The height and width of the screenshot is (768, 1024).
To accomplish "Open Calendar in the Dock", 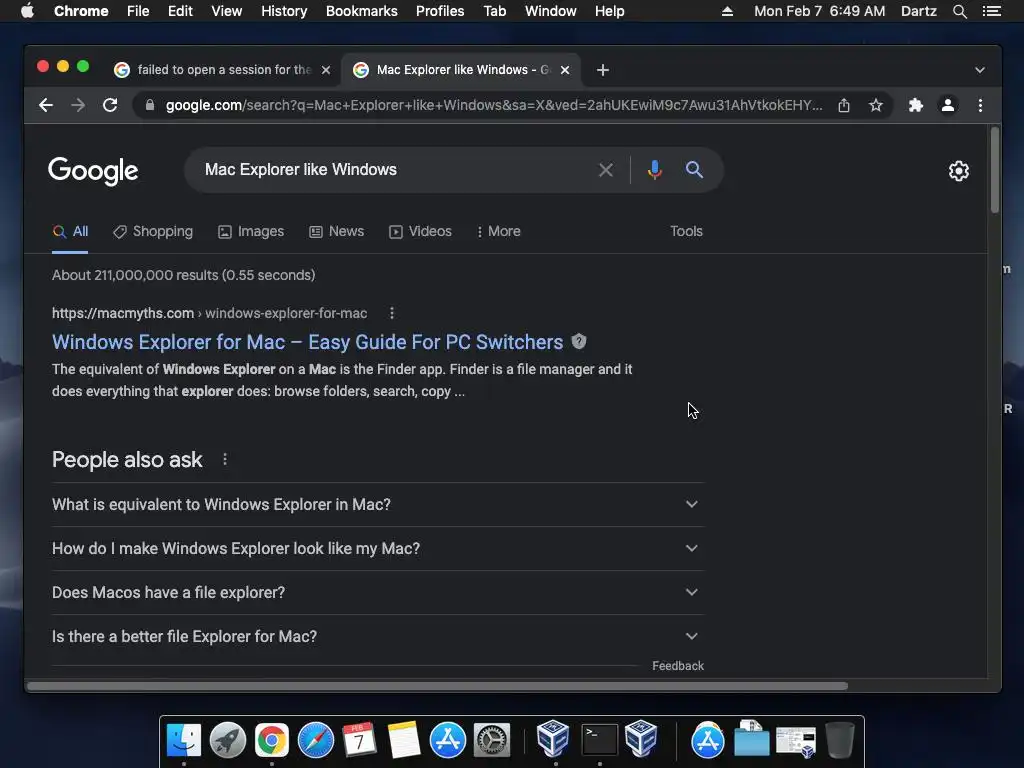I will [359, 740].
